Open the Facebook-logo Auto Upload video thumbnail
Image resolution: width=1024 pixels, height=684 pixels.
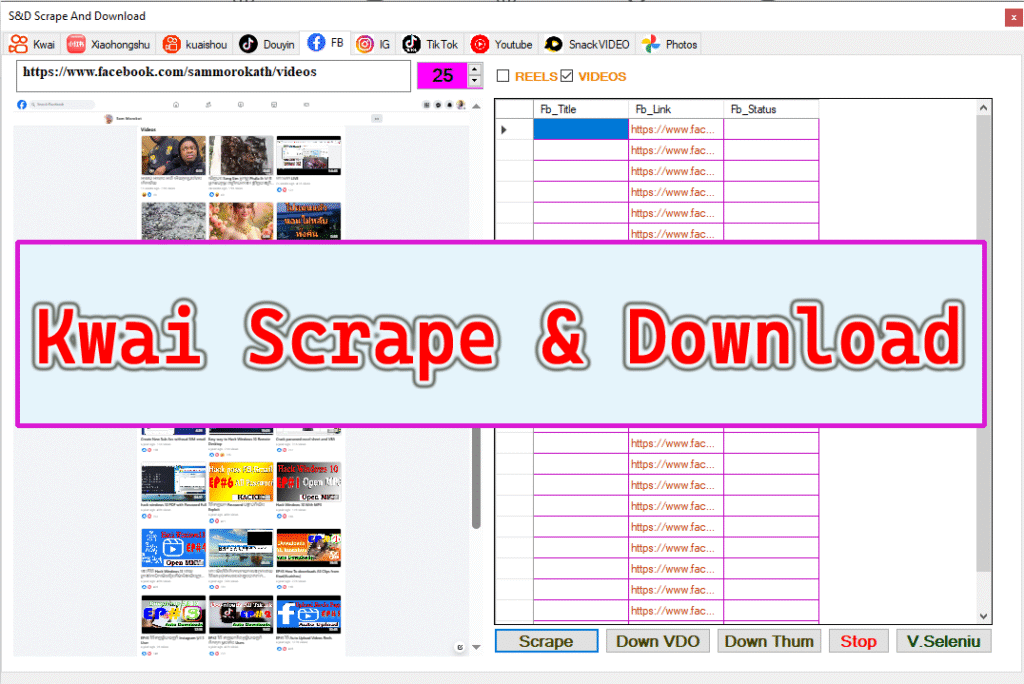(309, 615)
